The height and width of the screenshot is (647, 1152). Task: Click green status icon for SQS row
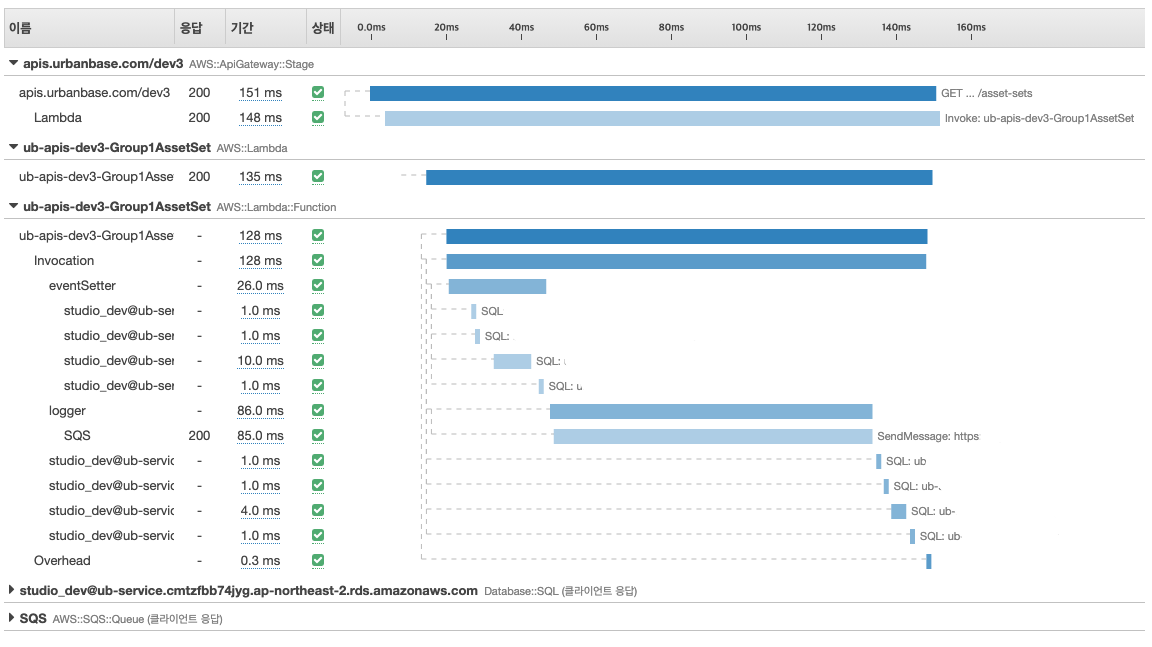coord(318,436)
